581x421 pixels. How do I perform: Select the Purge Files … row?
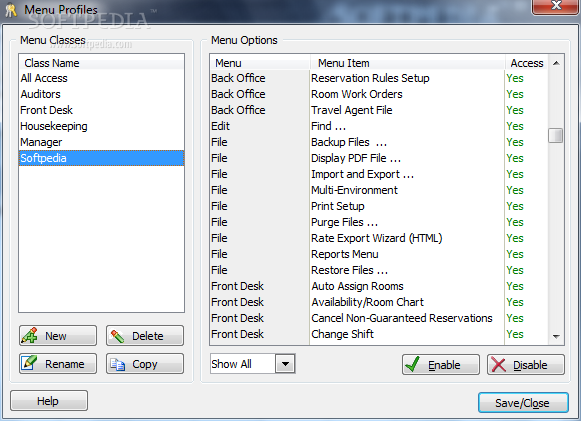coord(379,222)
